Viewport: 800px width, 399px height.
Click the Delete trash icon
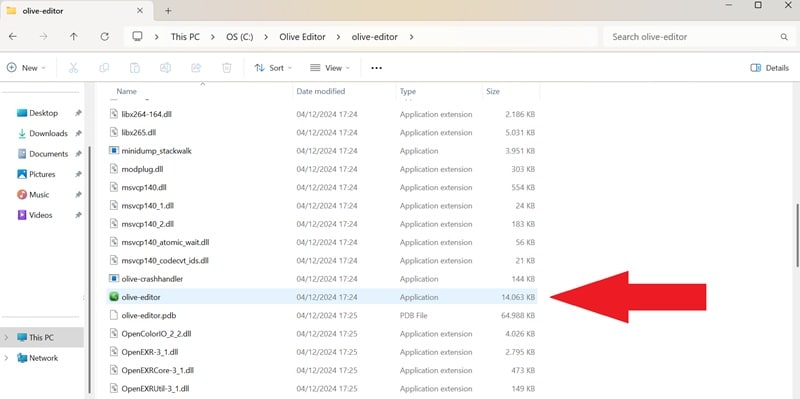pos(227,68)
